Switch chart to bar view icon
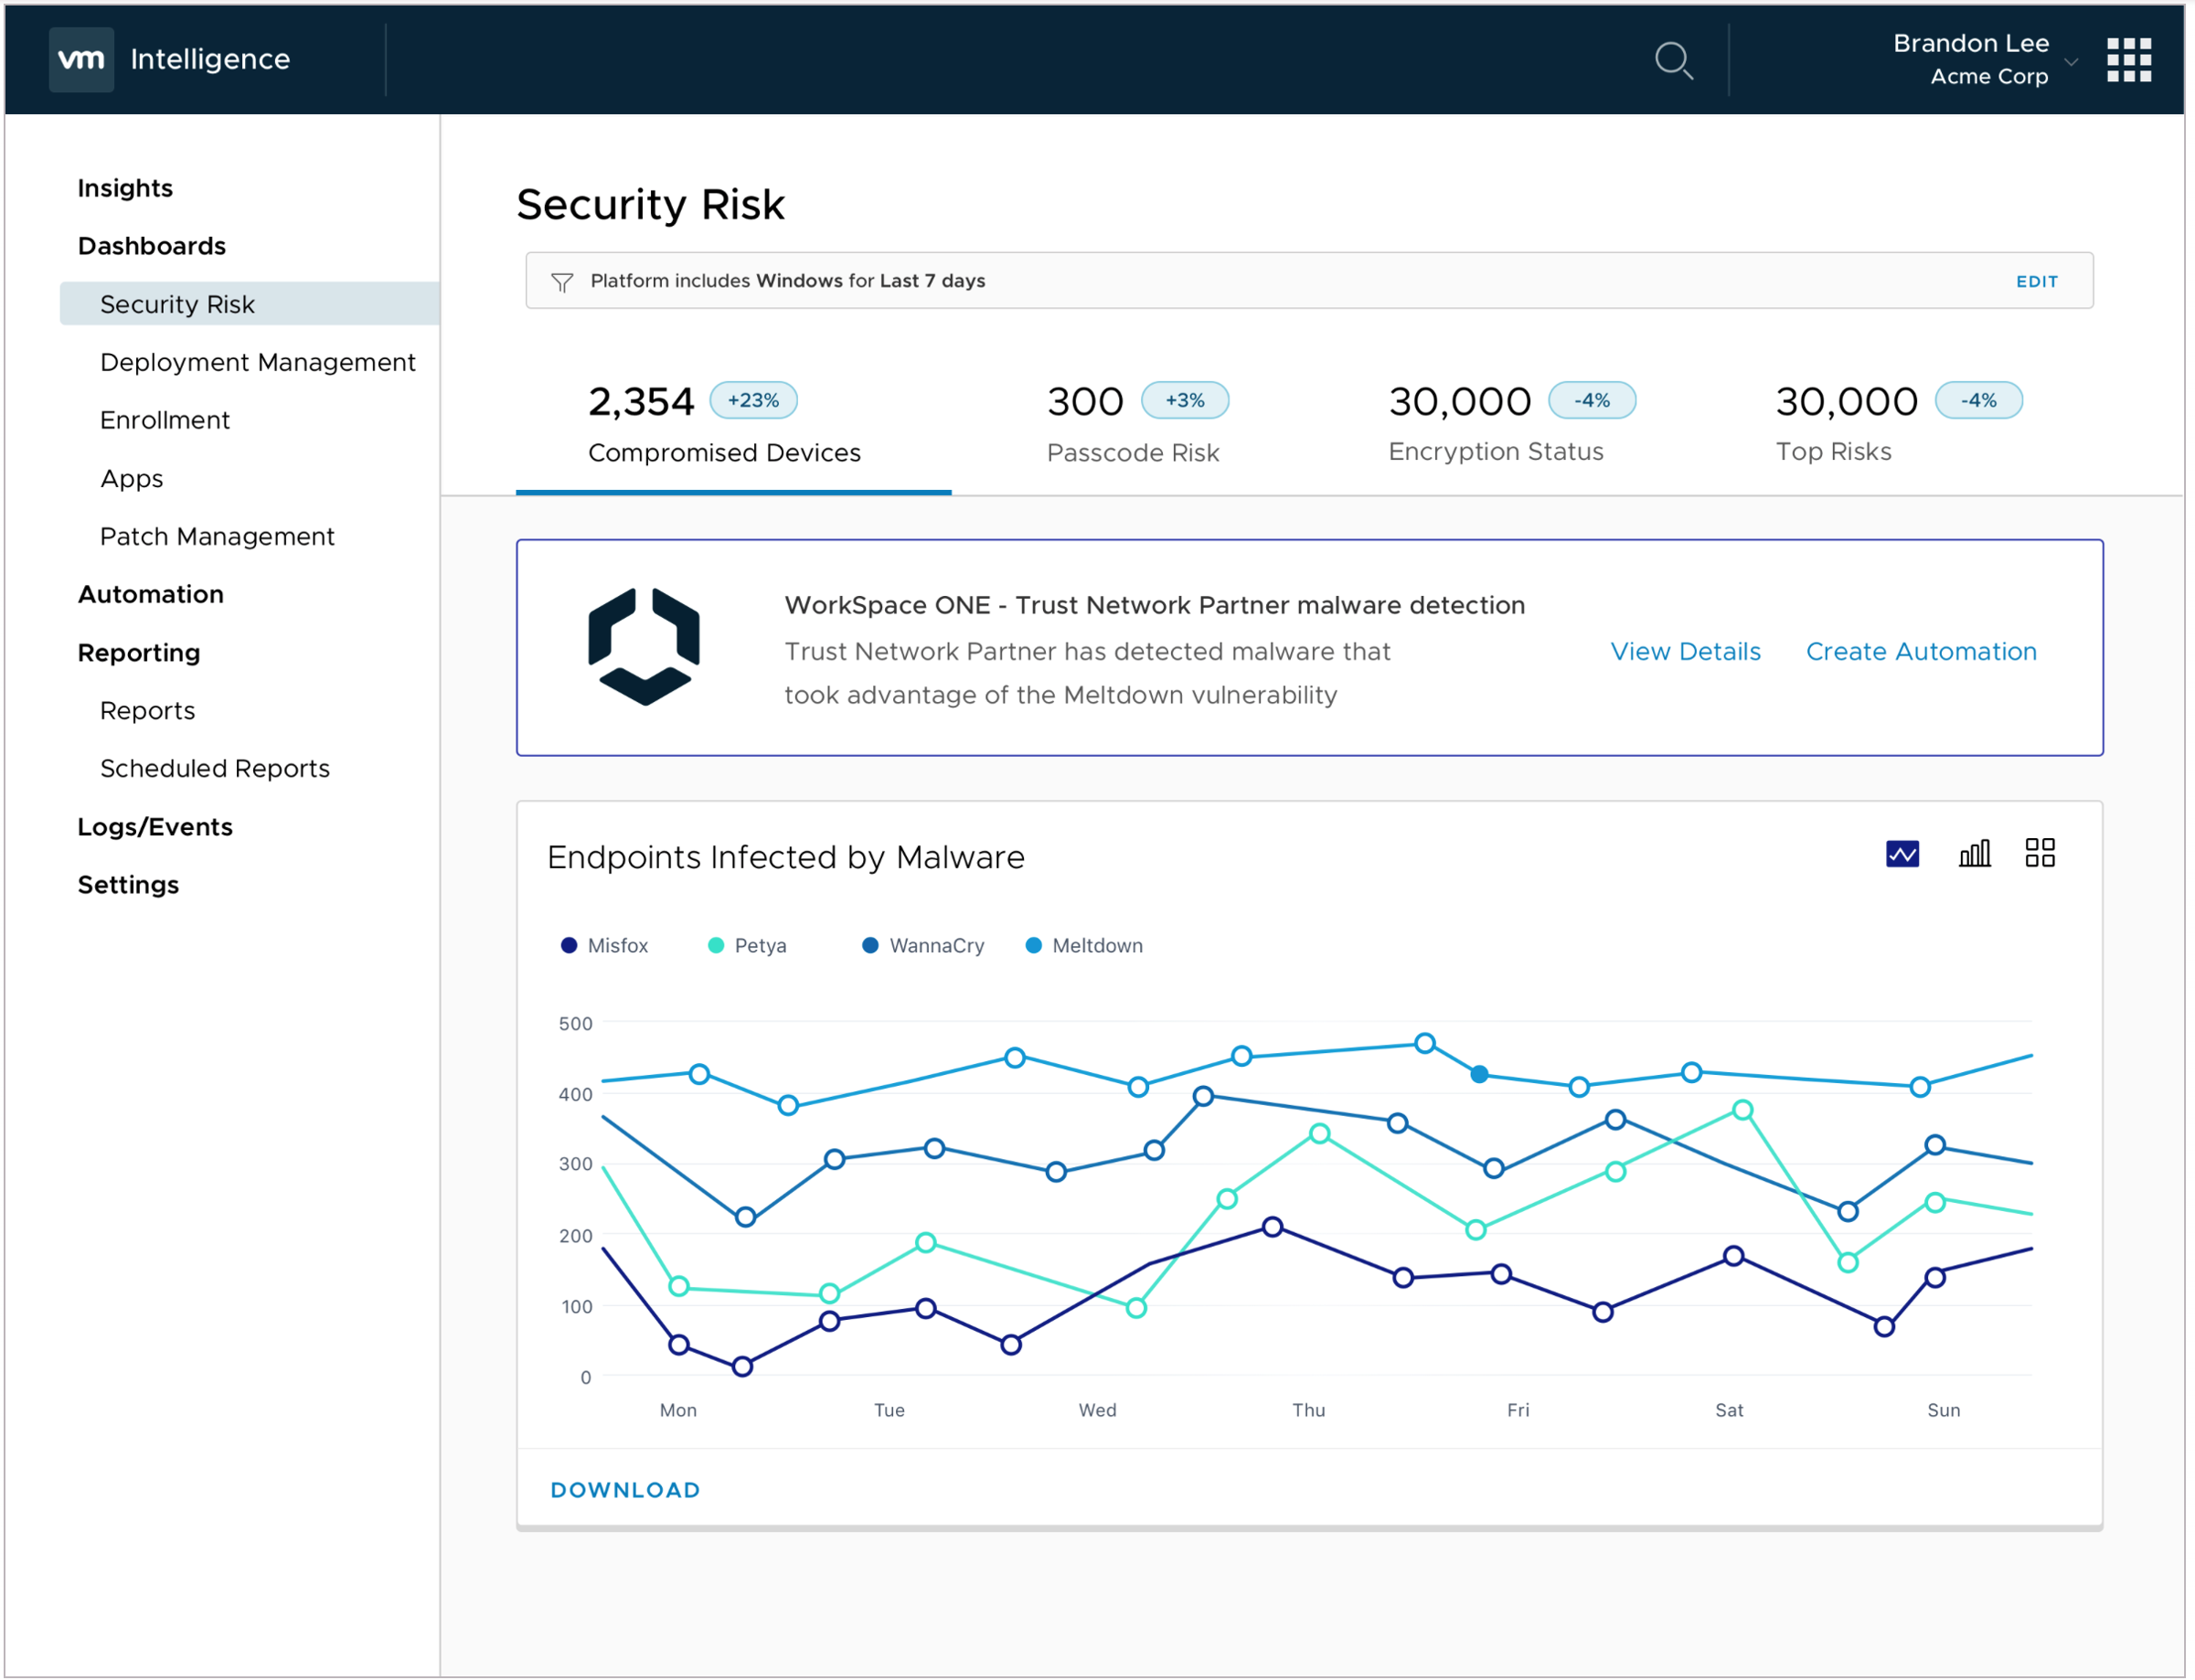Image resolution: width=2195 pixels, height=1680 pixels. click(x=1974, y=853)
